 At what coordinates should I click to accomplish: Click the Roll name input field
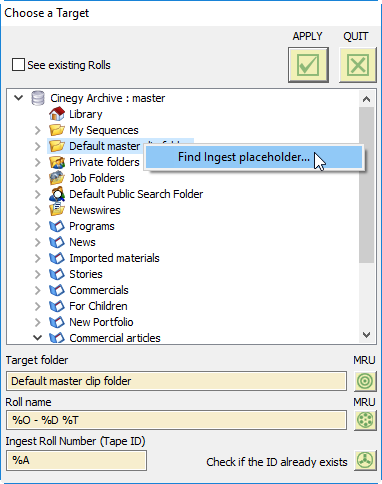[x=176, y=420]
